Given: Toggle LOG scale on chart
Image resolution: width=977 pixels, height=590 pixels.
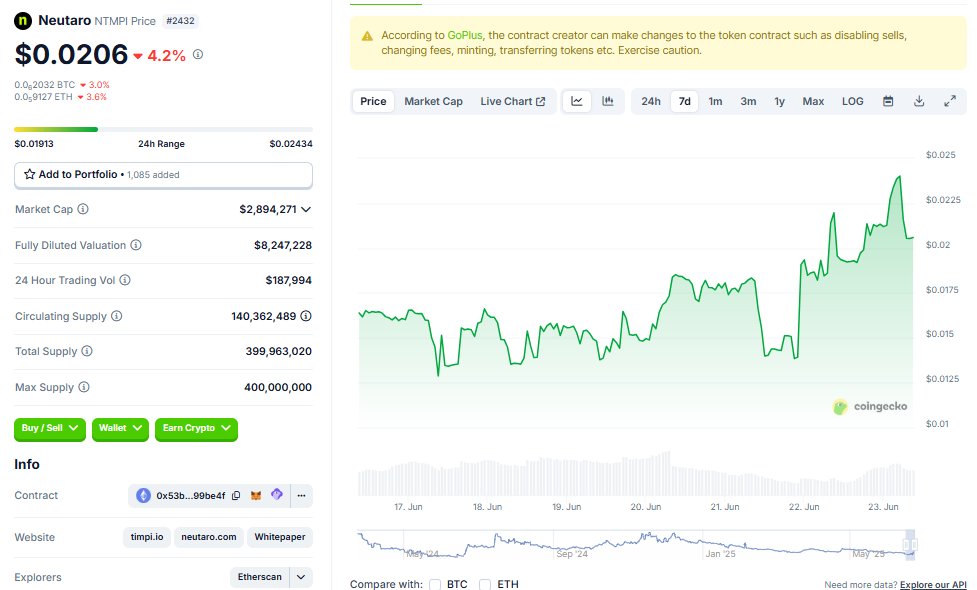Looking at the screenshot, I should pyautogui.click(x=852, y=101).
